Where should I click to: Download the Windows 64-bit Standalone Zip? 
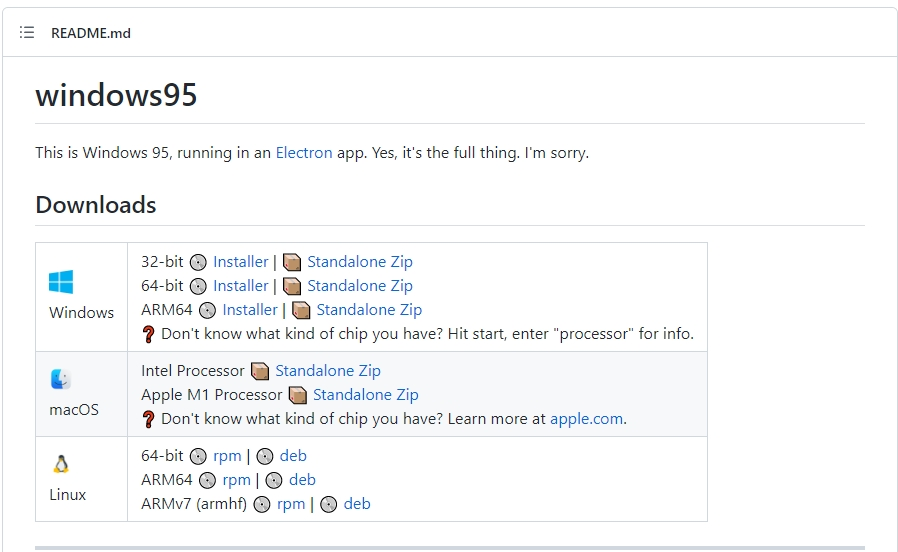pos(360,286)
